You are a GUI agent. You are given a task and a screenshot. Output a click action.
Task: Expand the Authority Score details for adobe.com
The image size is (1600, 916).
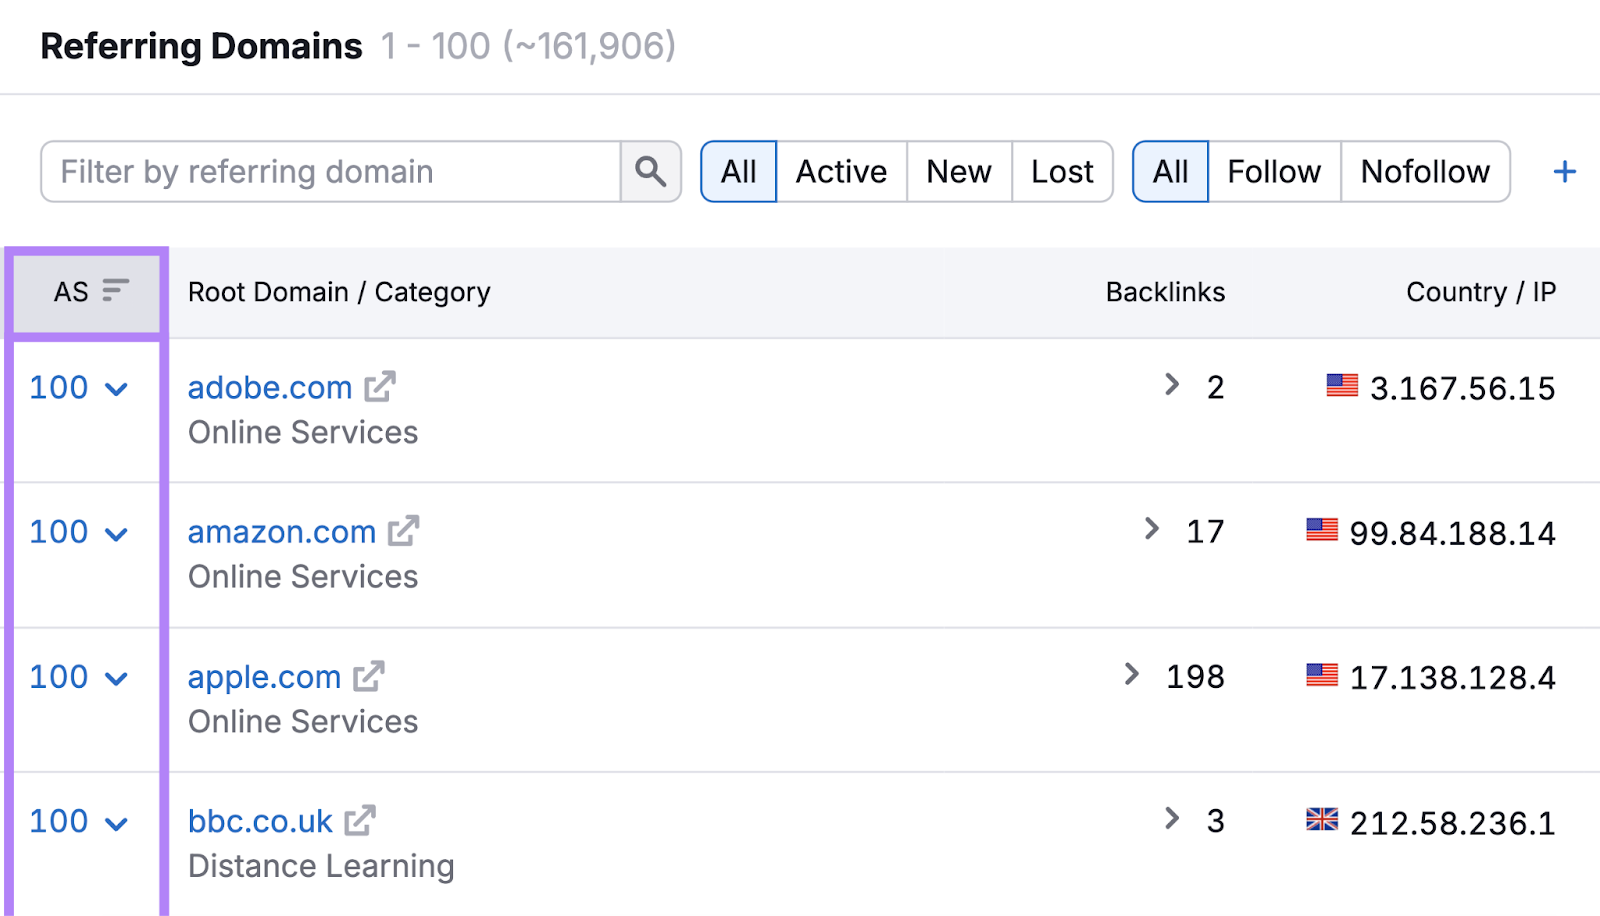coord(118,389)
